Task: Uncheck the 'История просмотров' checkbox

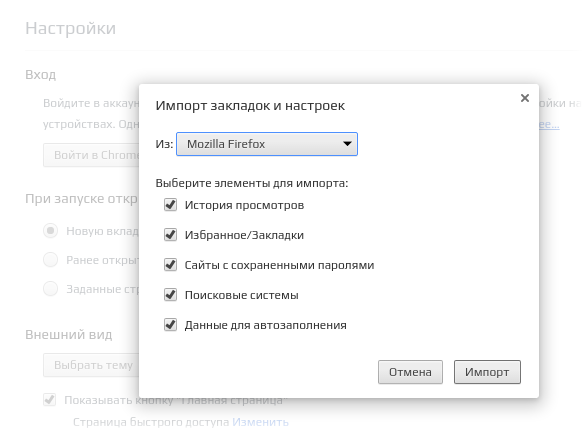Action: tap(170, 205)
